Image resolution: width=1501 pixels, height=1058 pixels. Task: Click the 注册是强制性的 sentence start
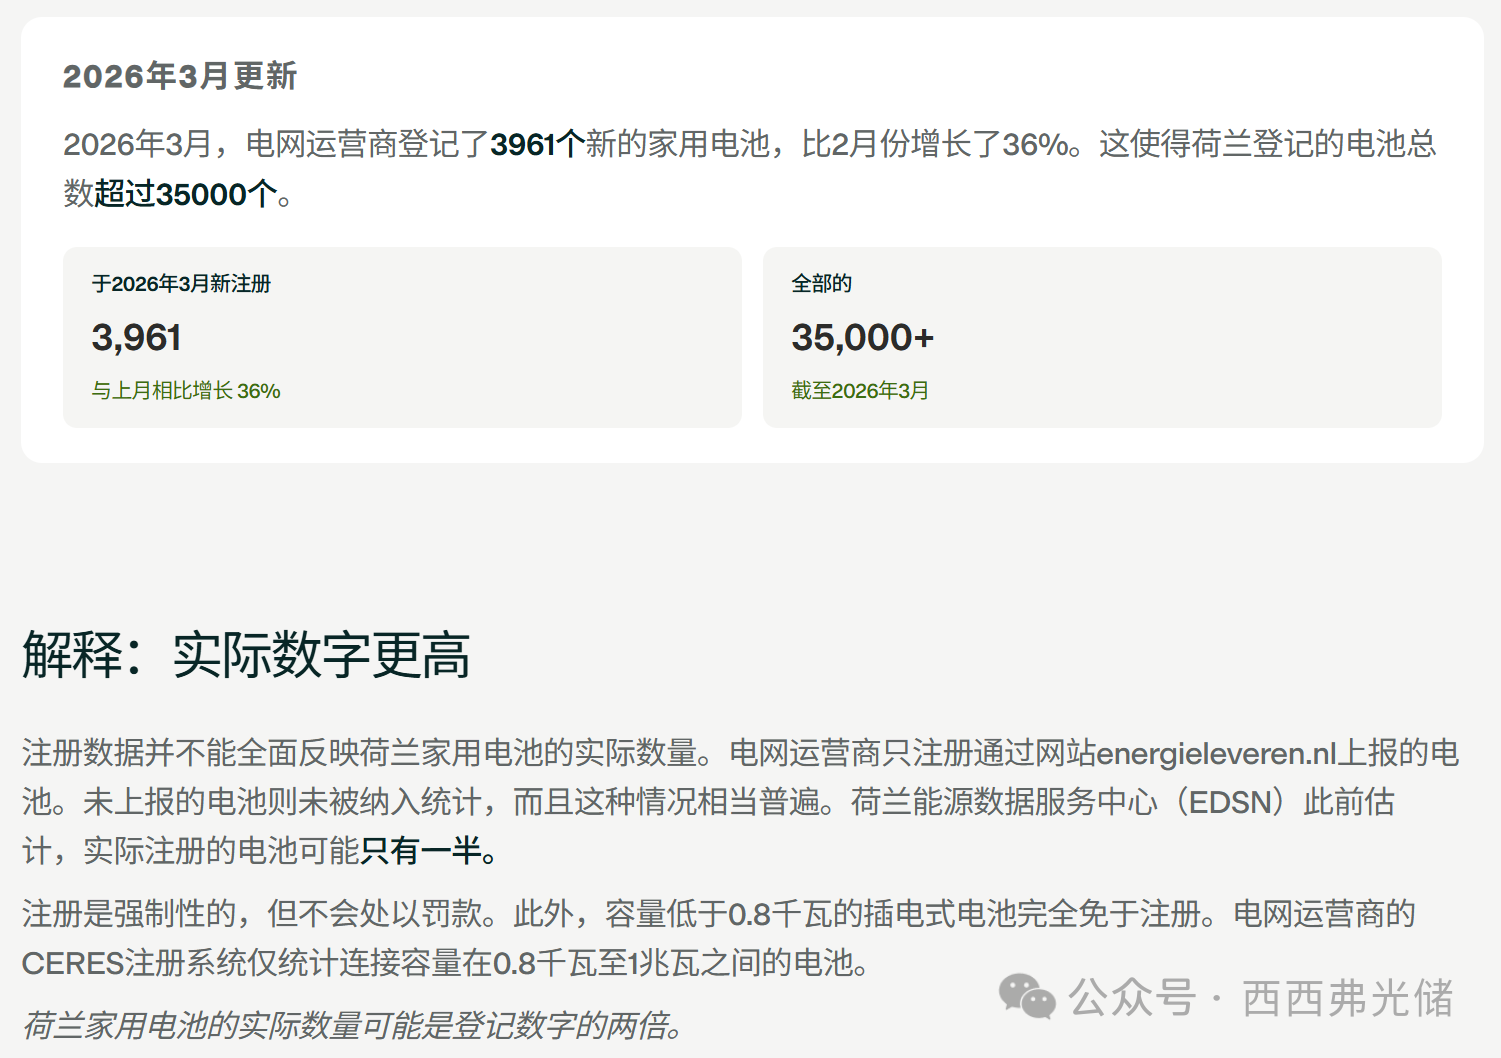[129, 914]
